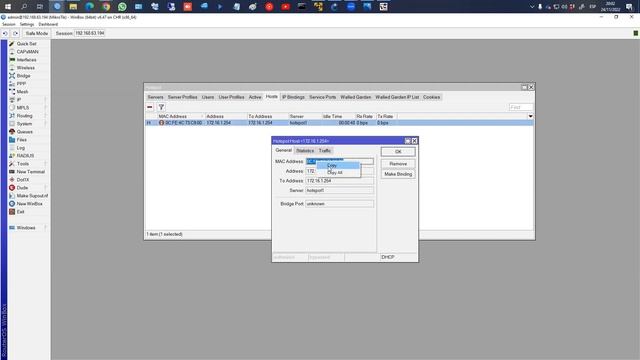Image resolution: width=640 pixels, height=360 pixels.
Task: Open the Dot1X menu
Action: point(22,180)
